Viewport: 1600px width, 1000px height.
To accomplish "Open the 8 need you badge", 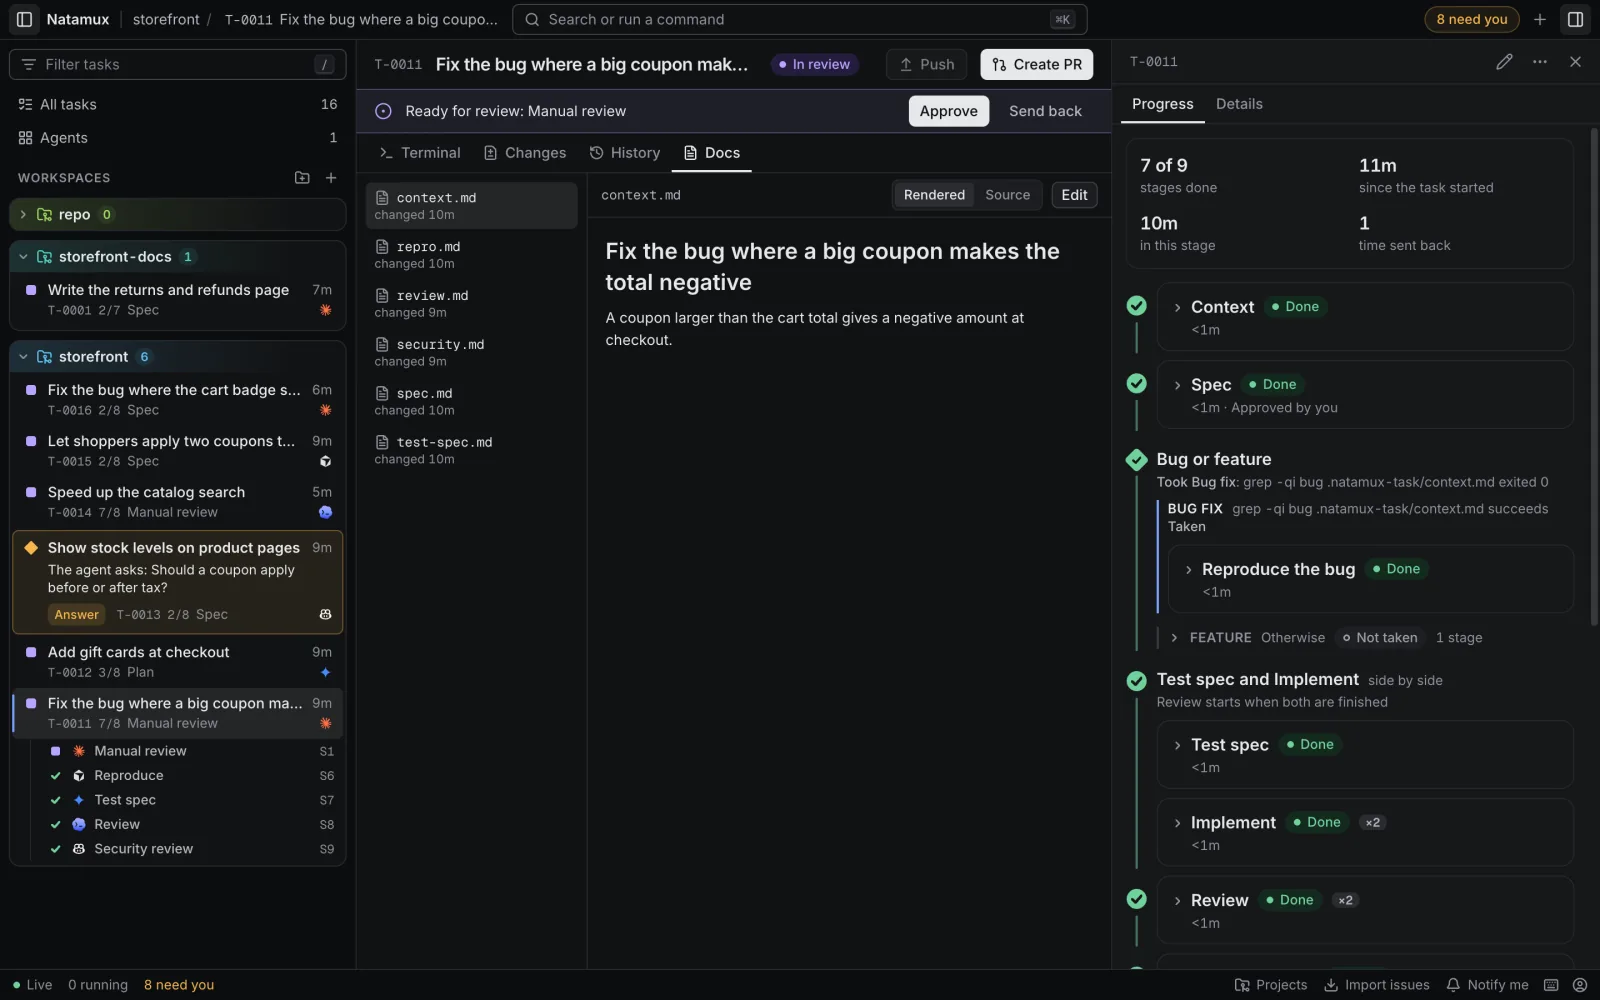I will pyautogui.click(x=1471, y=19).
